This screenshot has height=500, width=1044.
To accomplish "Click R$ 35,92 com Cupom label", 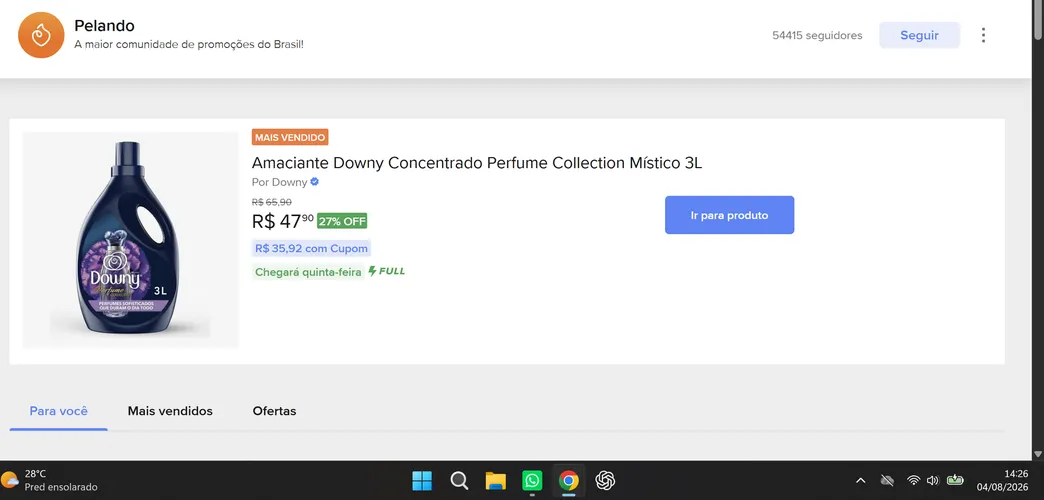I will click(312, 248).
